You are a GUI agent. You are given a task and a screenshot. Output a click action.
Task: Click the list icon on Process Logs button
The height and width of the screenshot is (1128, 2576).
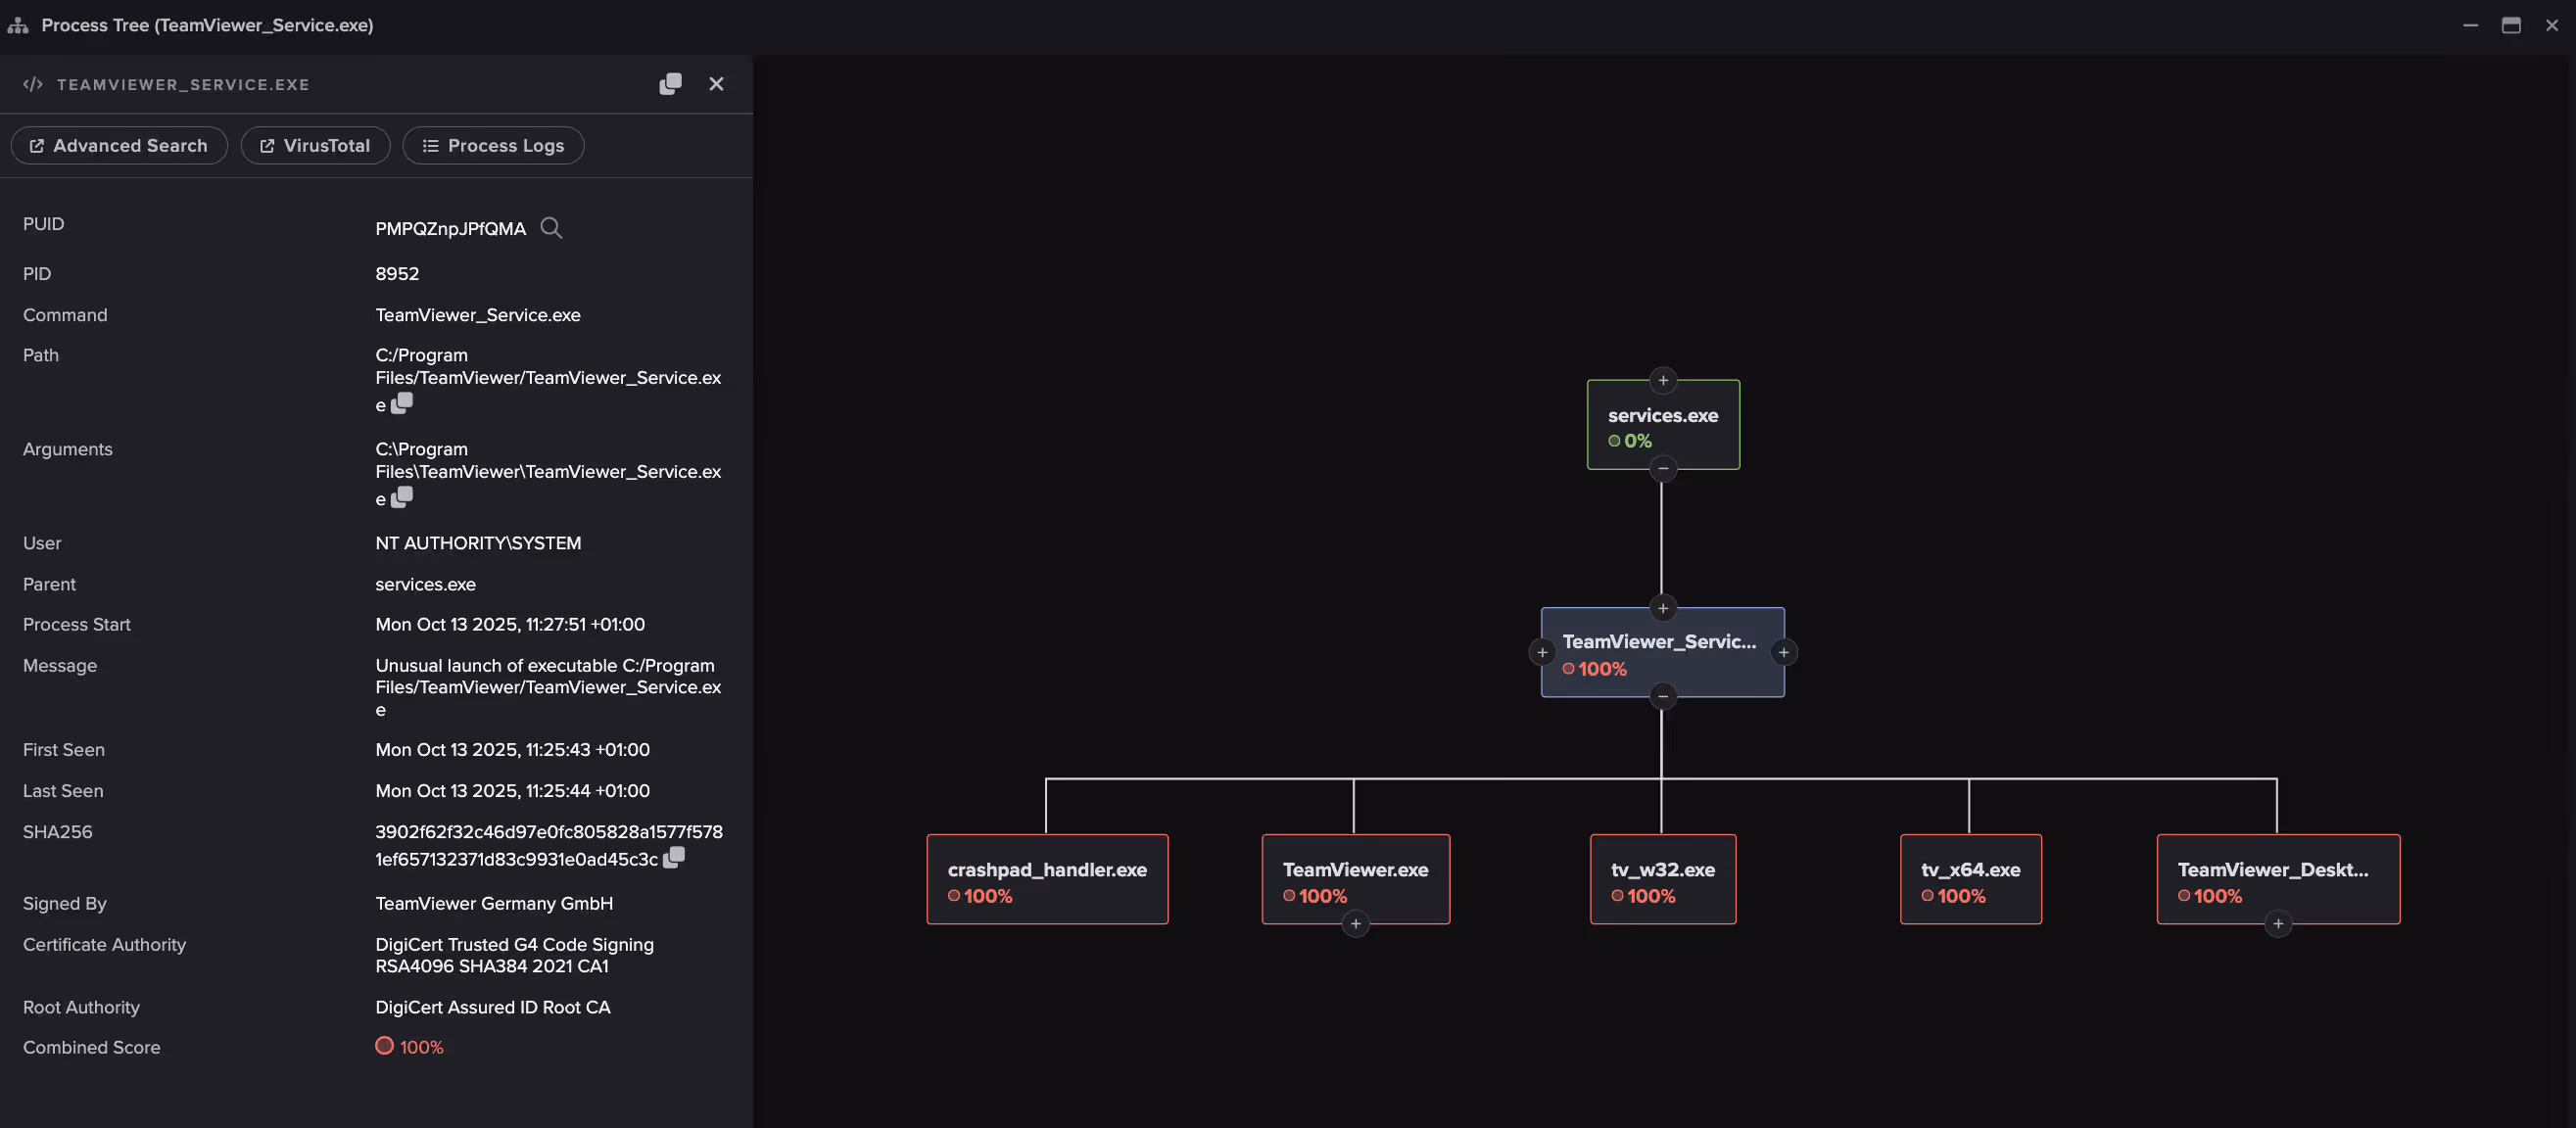[430, 145]
